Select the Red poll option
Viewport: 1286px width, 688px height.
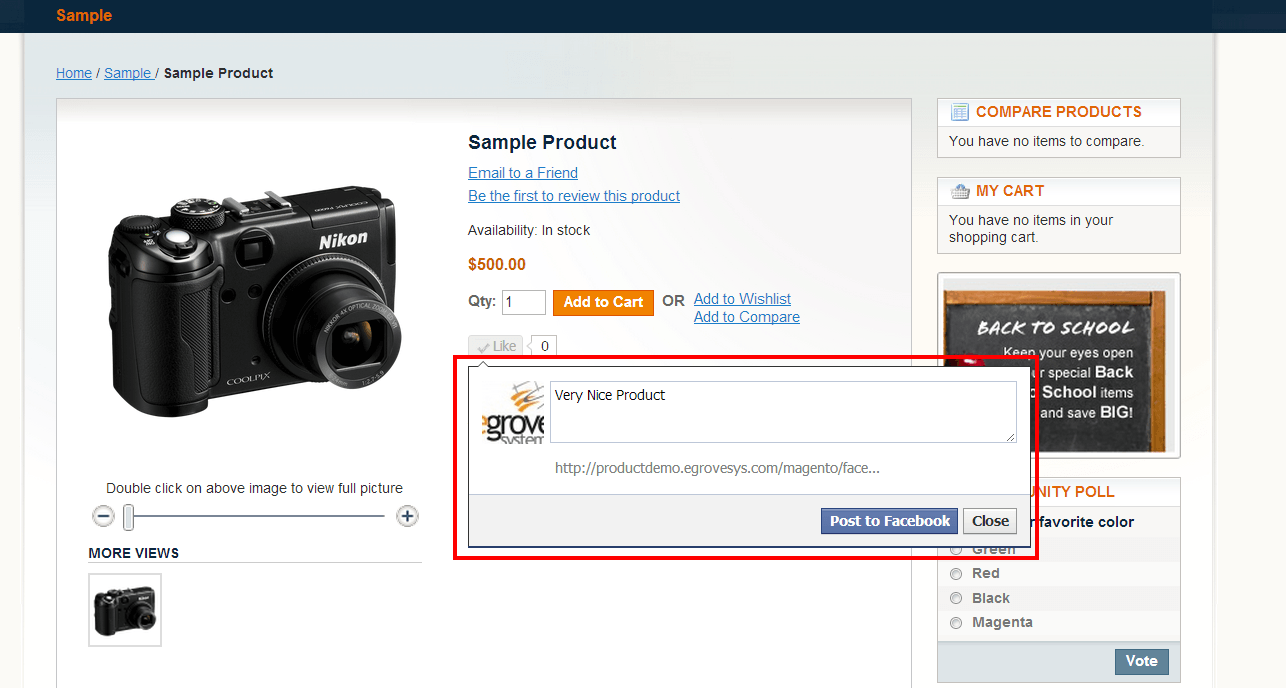click(x=956, y=573)
